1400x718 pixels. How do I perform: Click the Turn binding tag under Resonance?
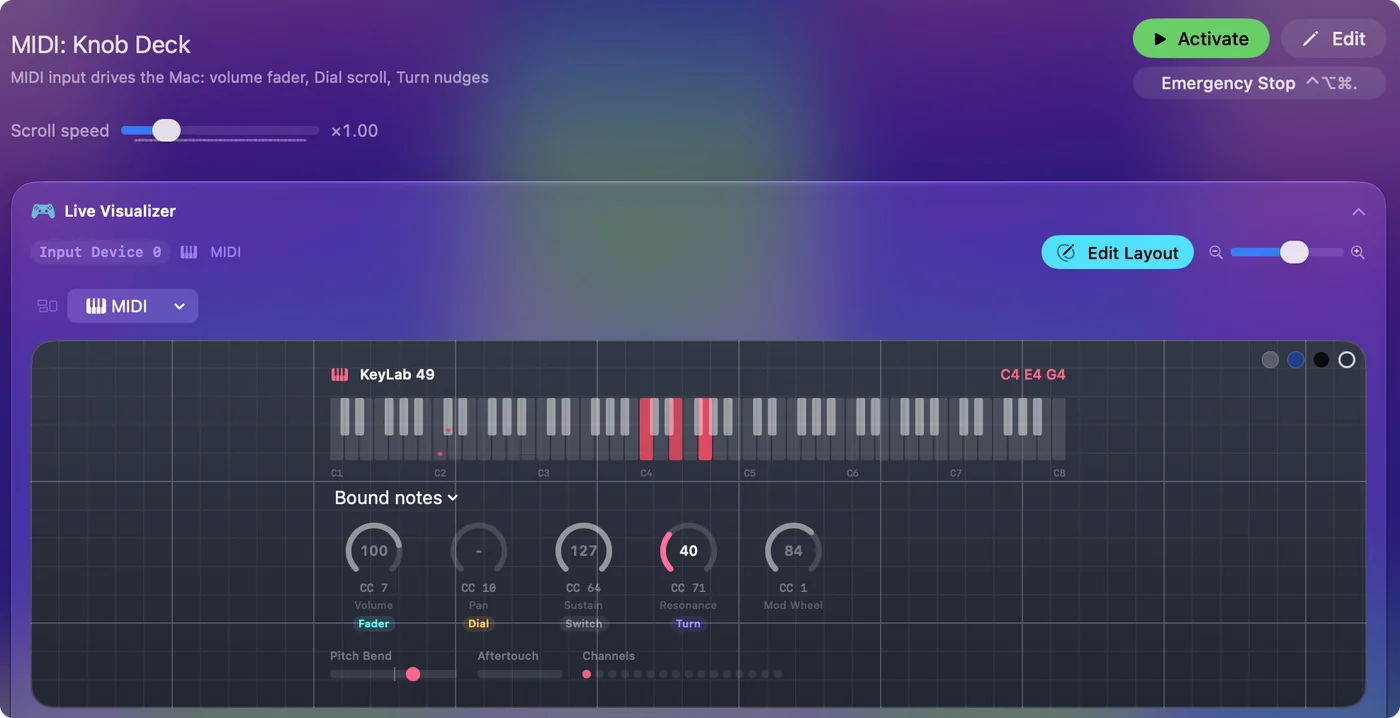(688, 623)
